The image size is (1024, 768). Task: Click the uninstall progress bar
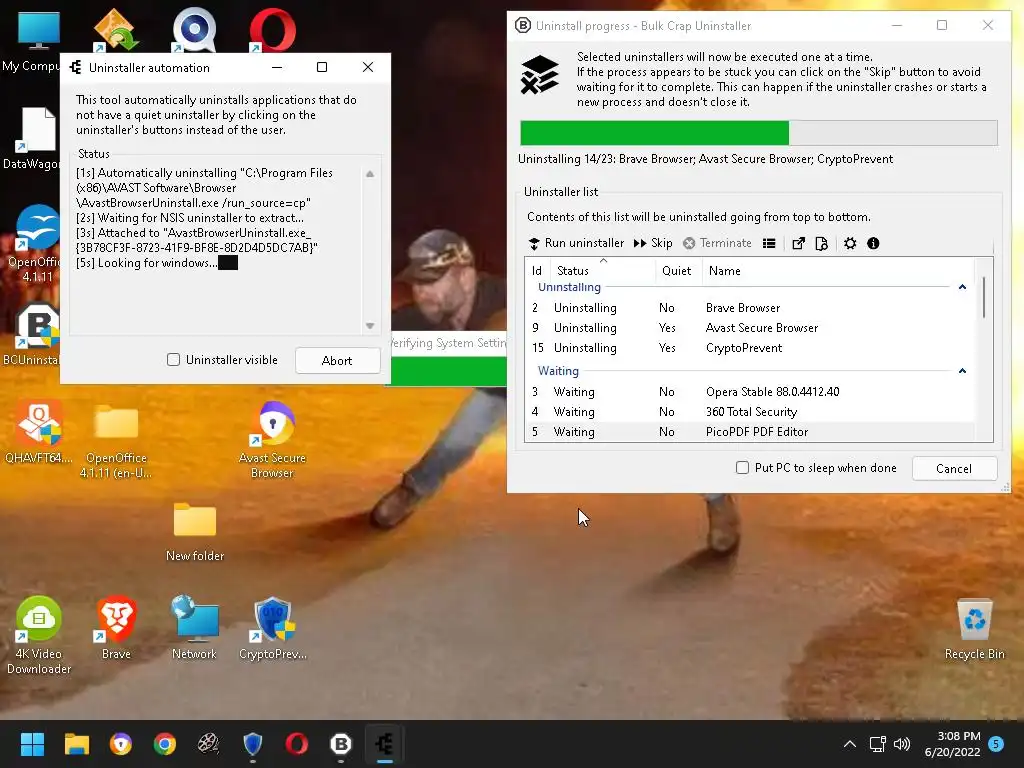758,133
